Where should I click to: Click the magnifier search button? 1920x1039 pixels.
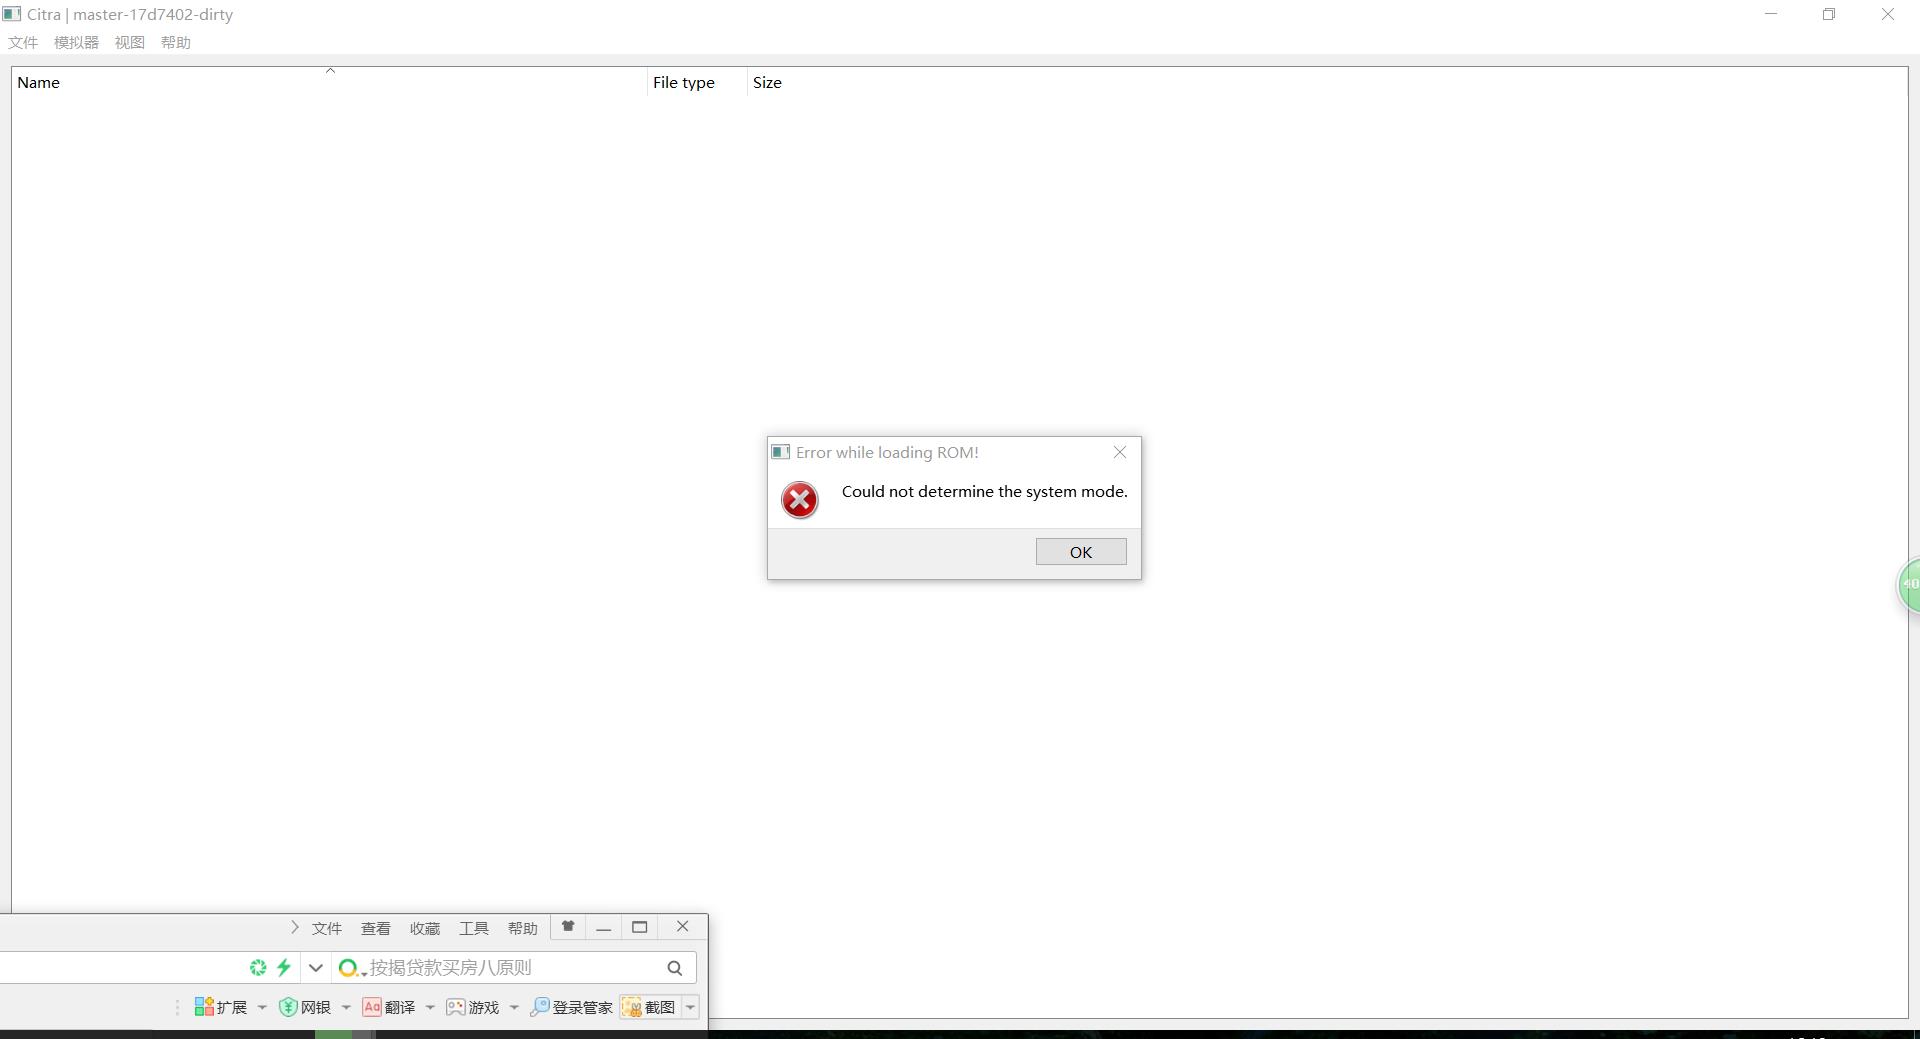coord(675,967)
